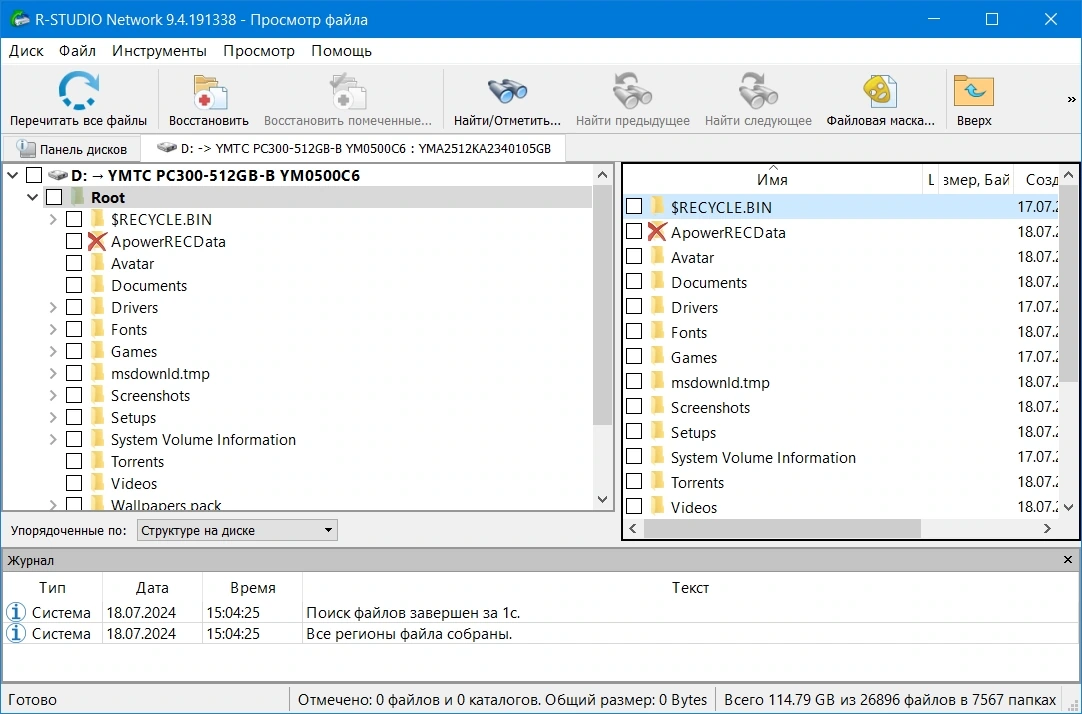Switch to Панель дисков tab

click(x=72, y=148)
